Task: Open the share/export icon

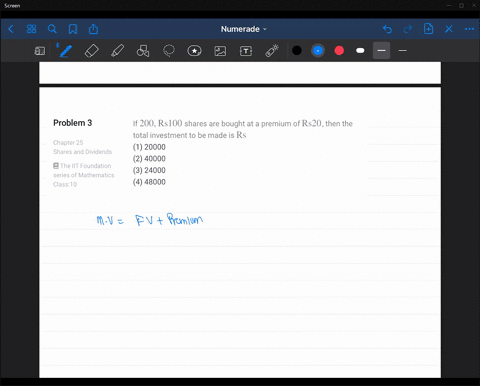Action: (93, 29)
